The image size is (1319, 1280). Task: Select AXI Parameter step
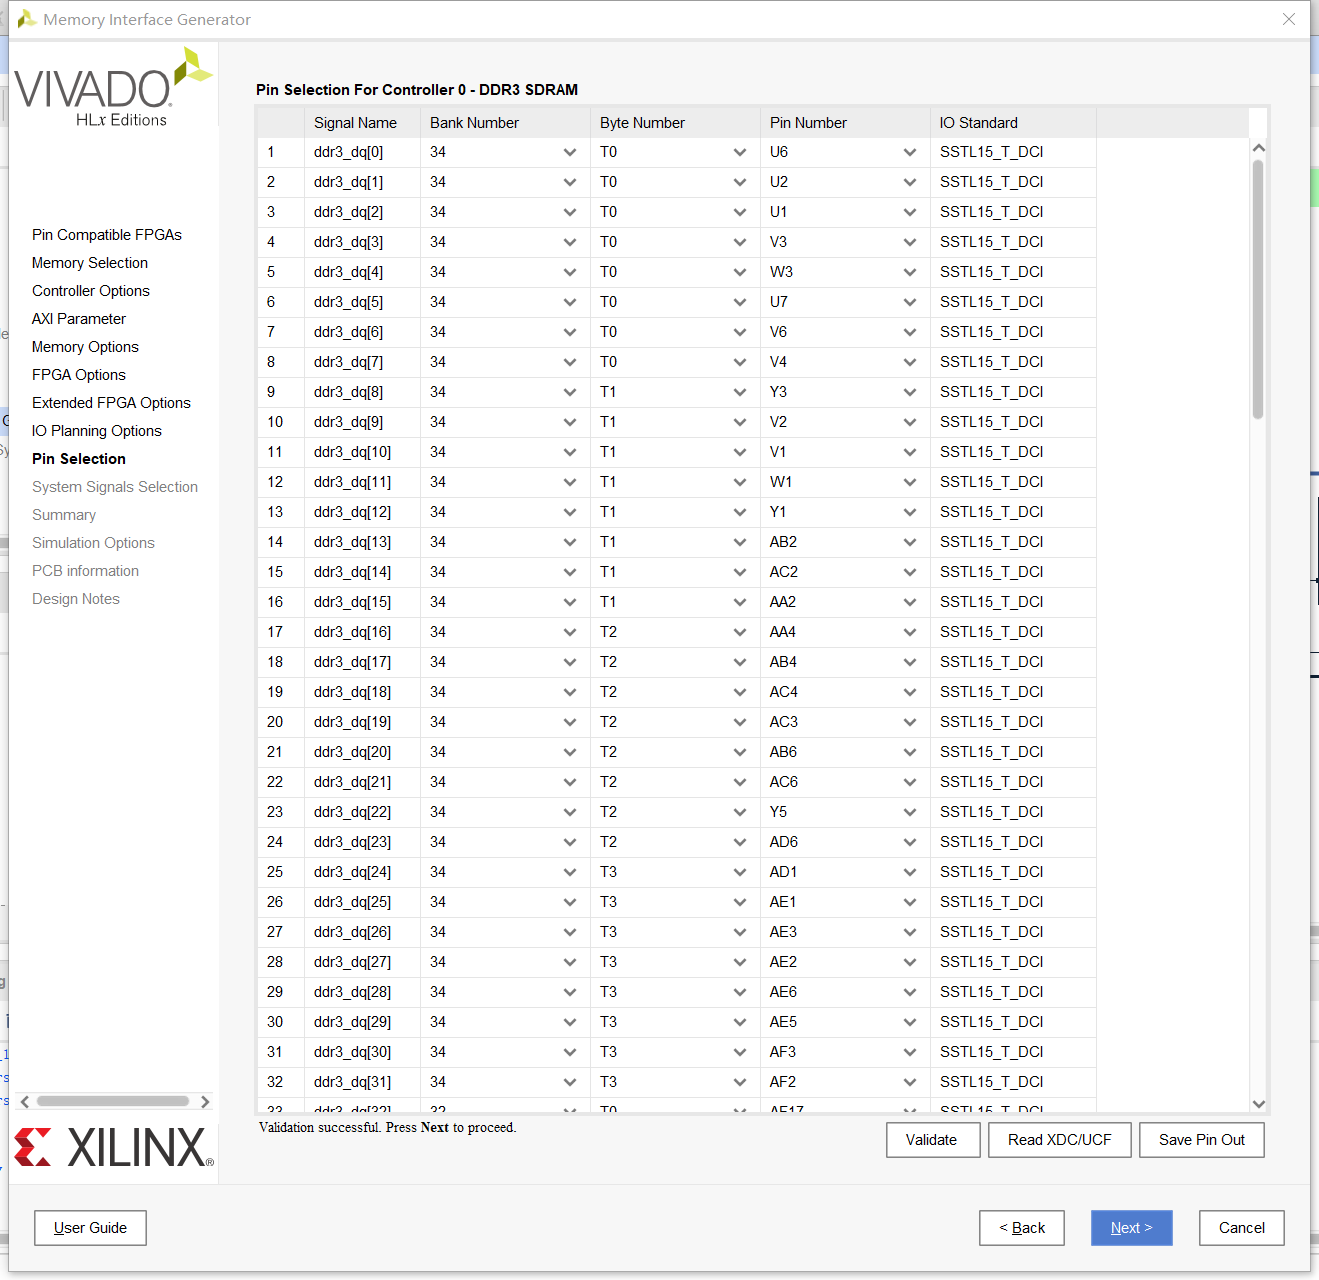click(x=79, y=319)
